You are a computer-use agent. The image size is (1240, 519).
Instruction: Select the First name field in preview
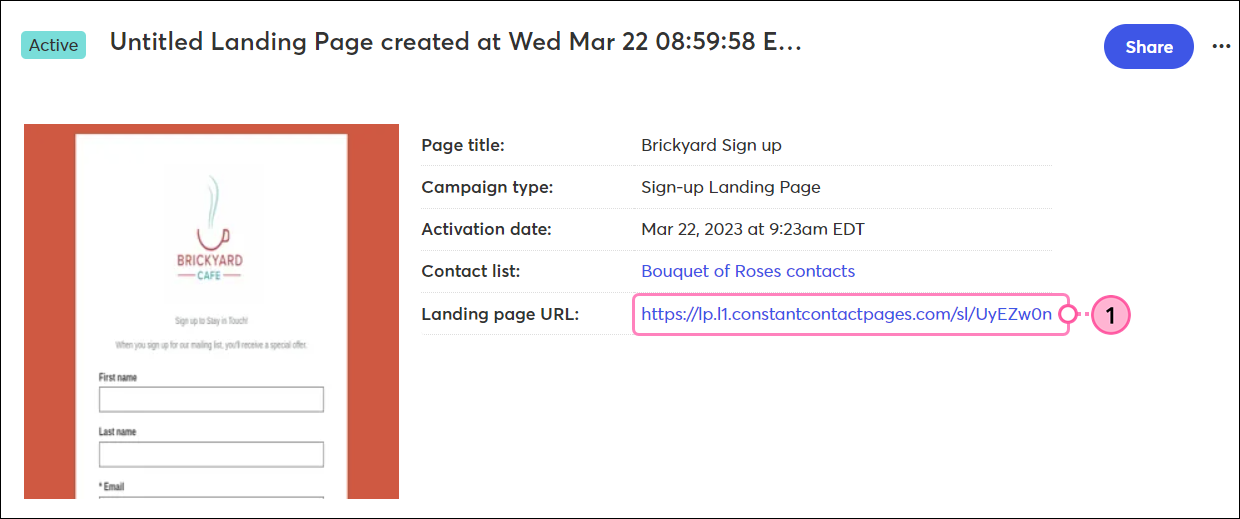(211, 399)
